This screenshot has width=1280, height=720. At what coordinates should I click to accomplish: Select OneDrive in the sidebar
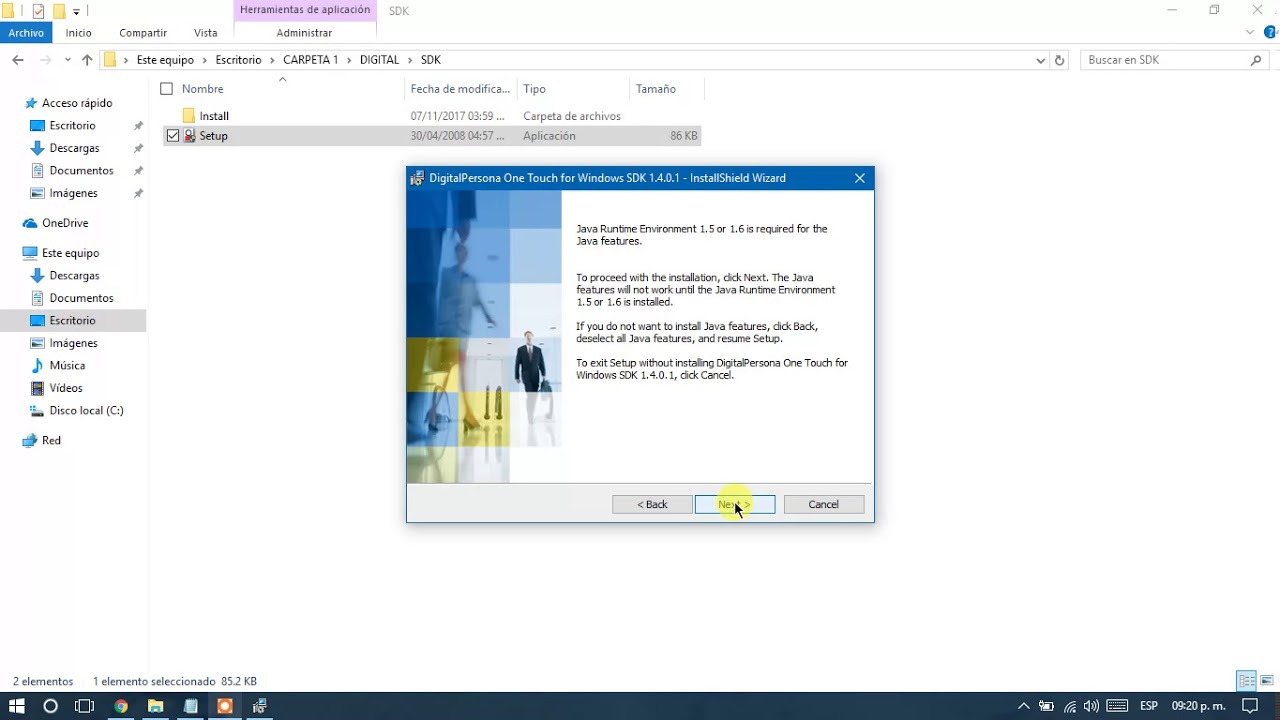pos(65,223)
